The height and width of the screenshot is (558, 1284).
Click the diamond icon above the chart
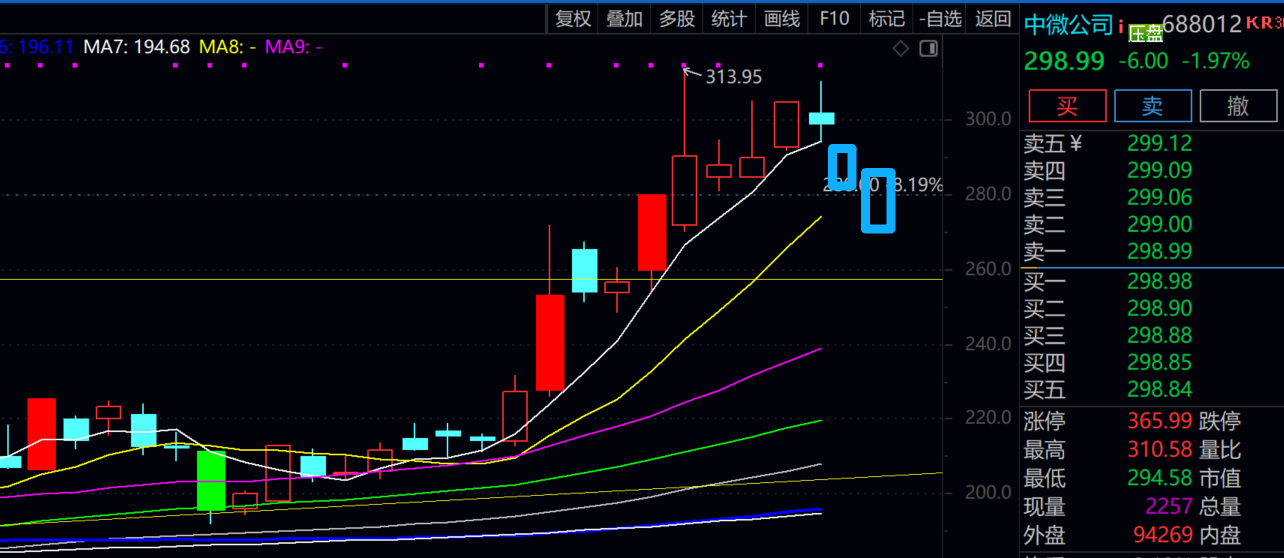point(901,48)
